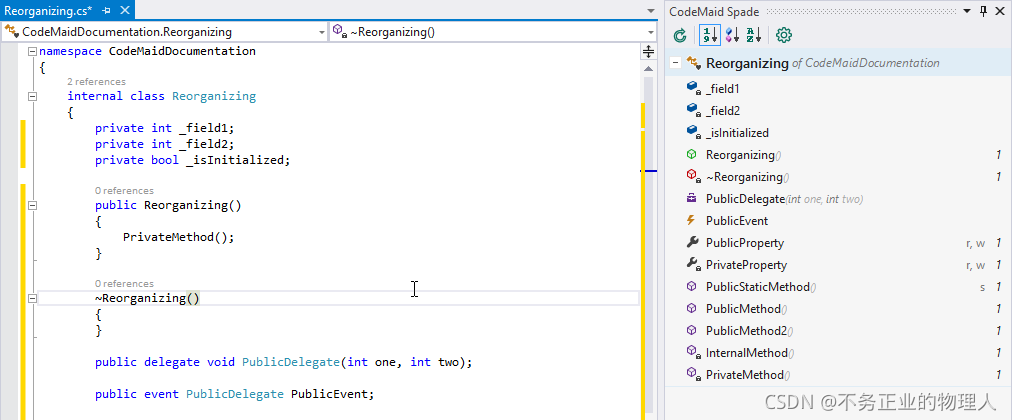Click 'Reorganizing' class name in declaration
This screenshot has height=420, width=1012.
(x=214, y=96)
